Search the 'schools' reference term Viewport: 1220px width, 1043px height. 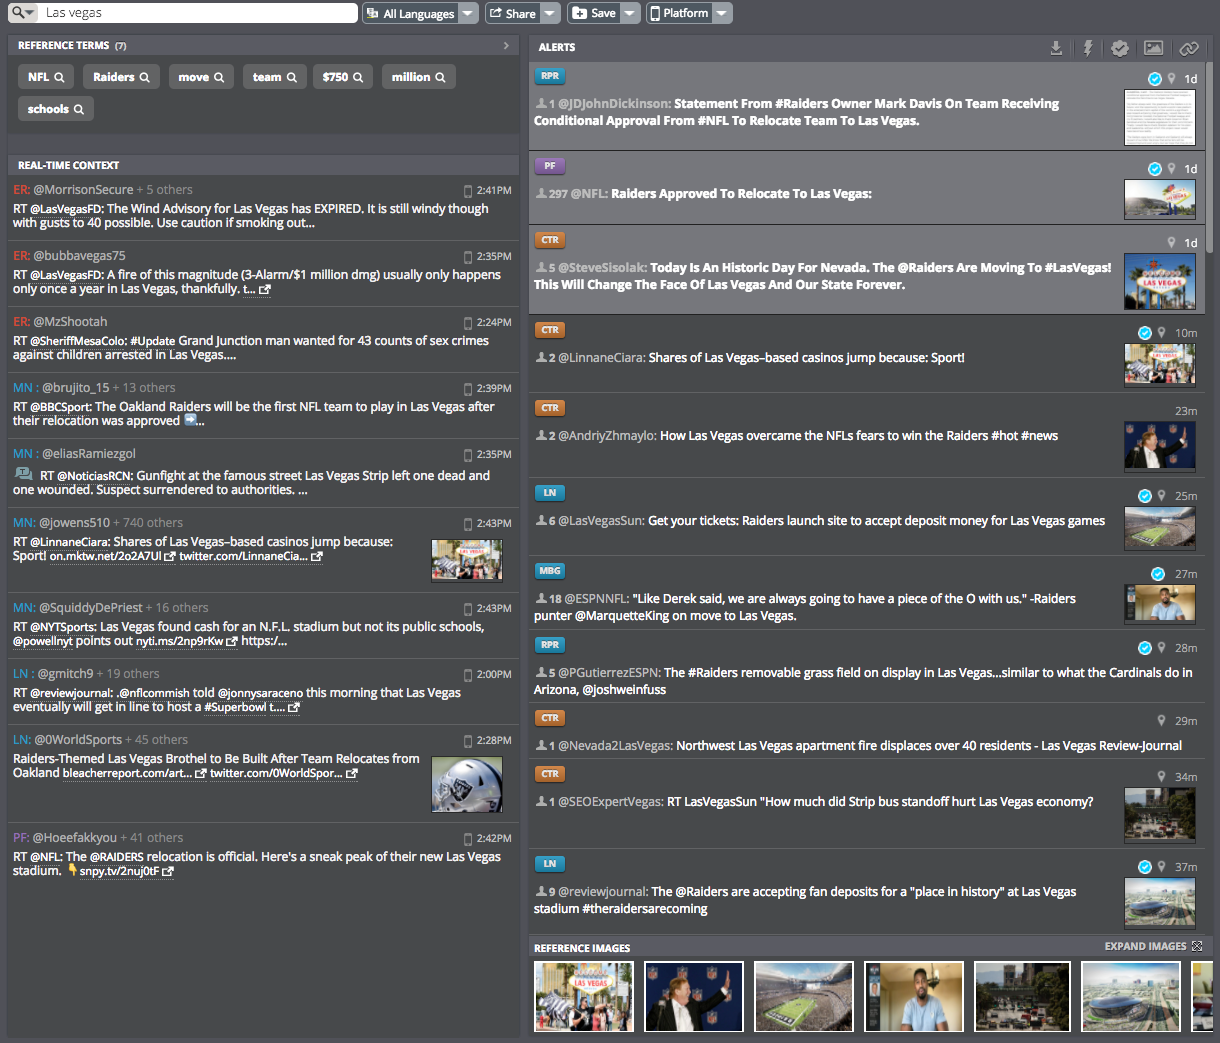tap(56, 109)
